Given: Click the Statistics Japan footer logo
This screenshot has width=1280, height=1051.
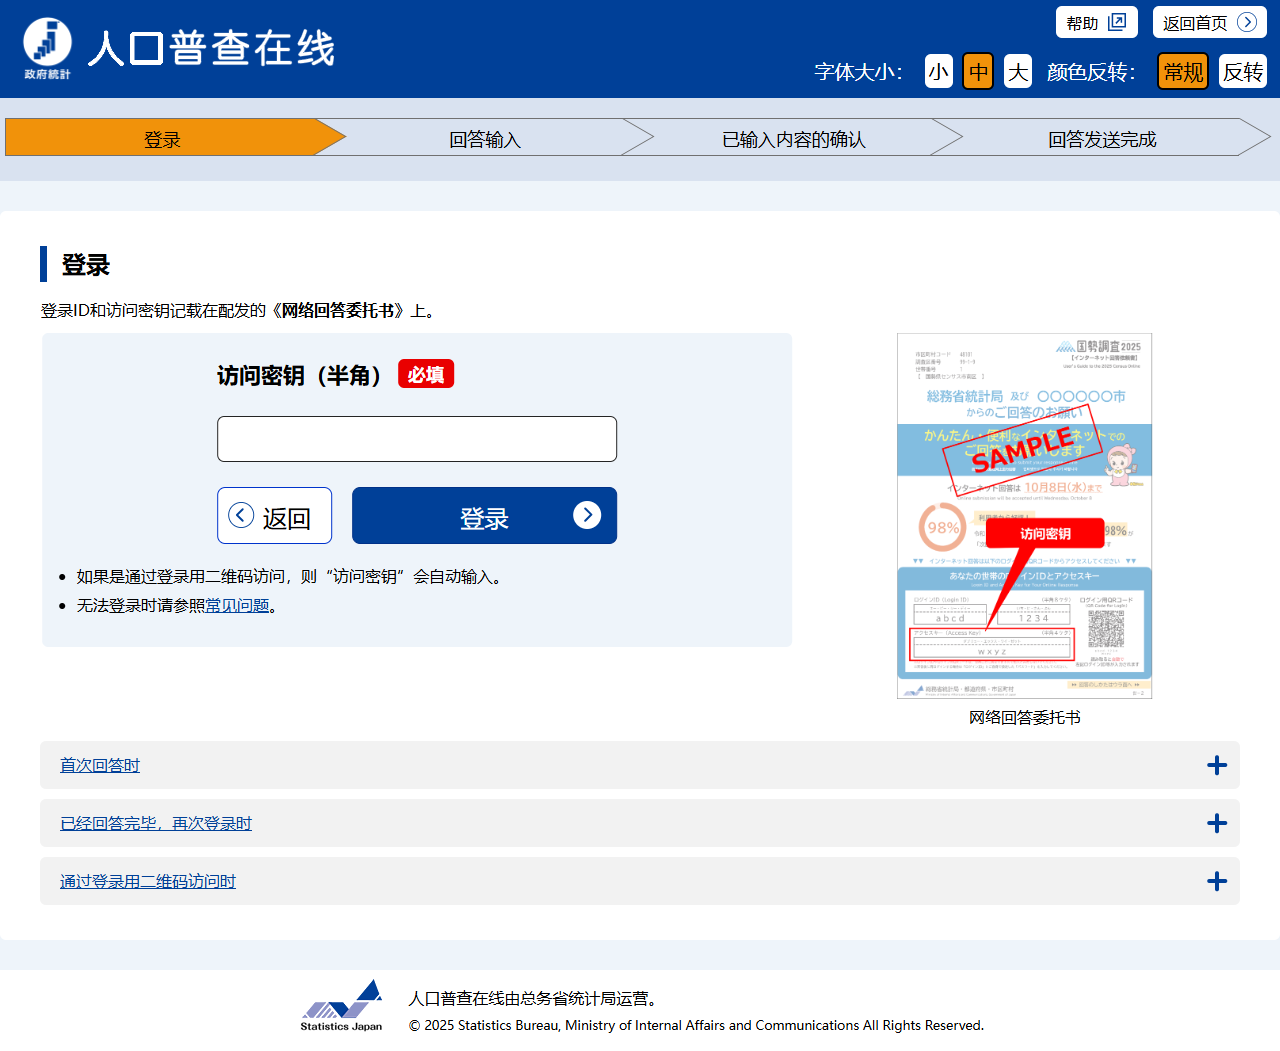Looking at the screenshot, I should click(342, 1005).
